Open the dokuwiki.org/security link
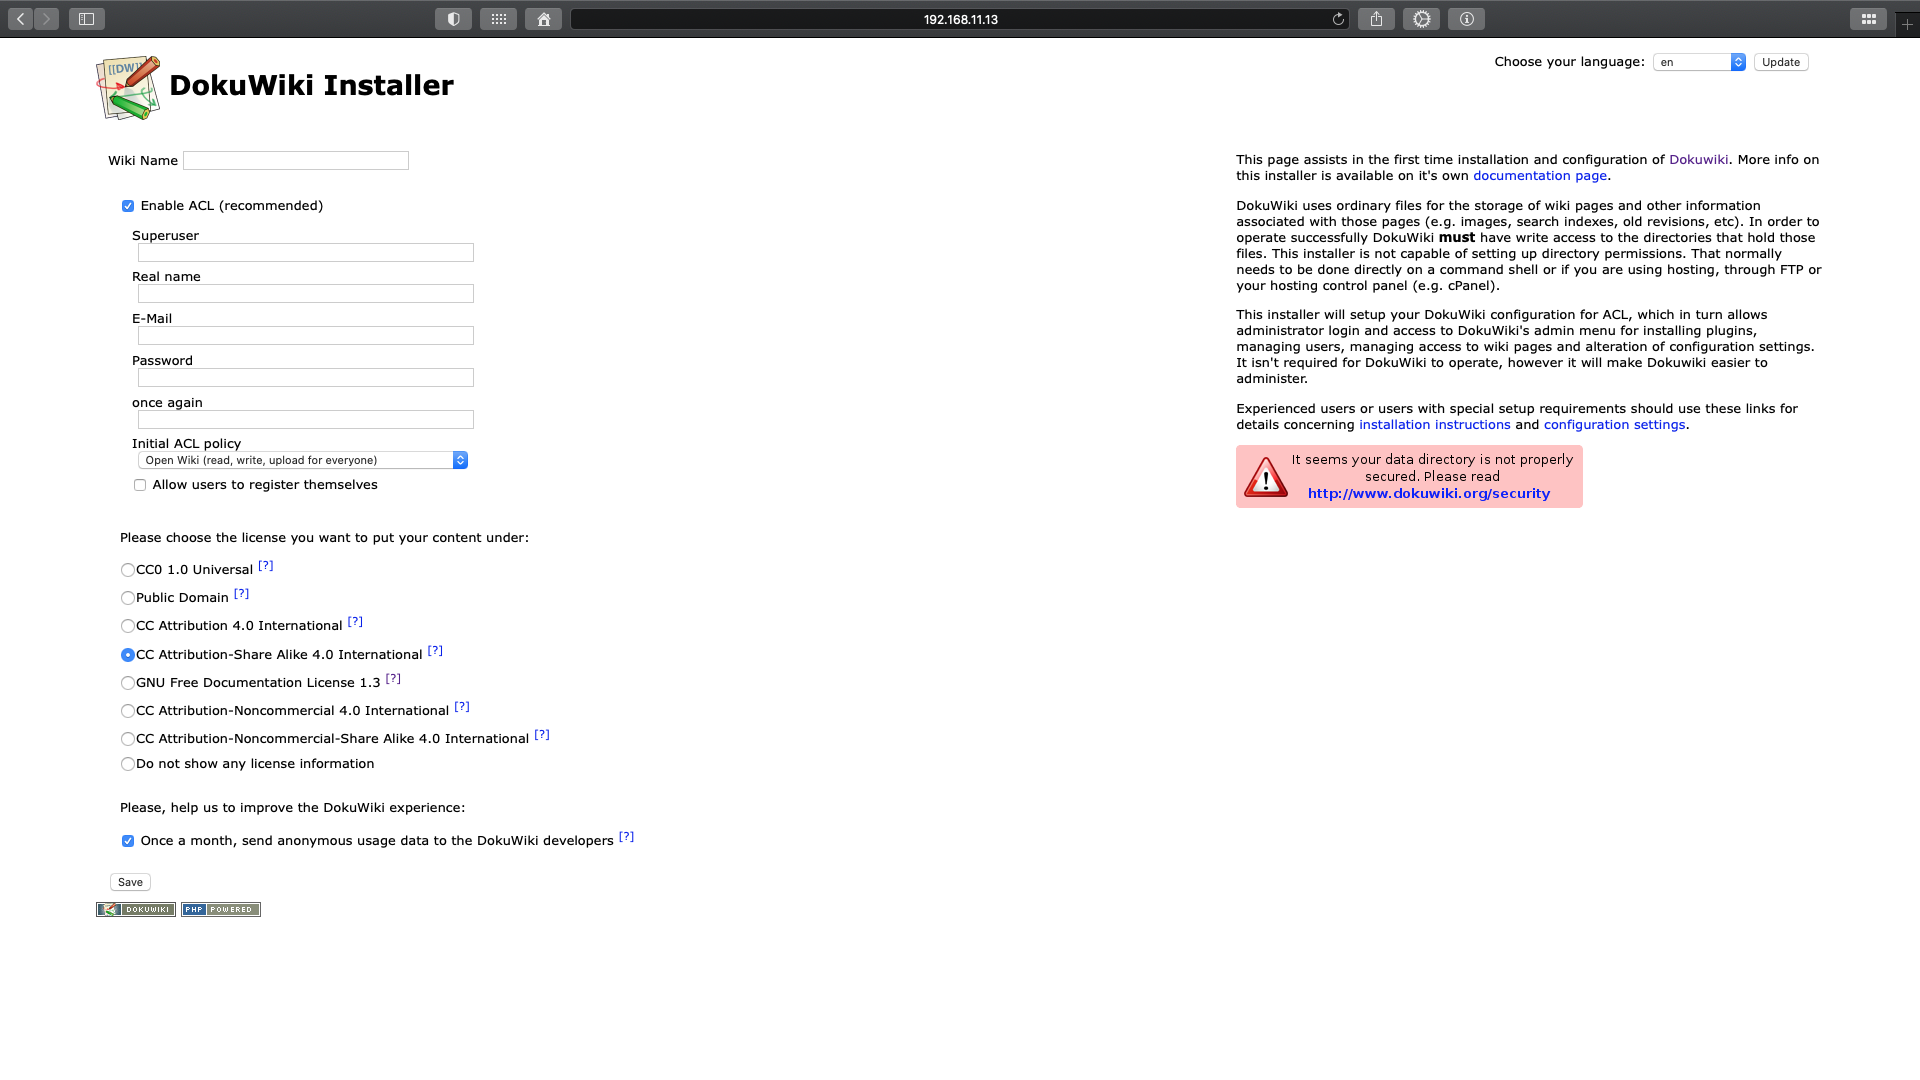Image resolution: width=1920 pixels, height=1080 pixels. point(1428,493)
